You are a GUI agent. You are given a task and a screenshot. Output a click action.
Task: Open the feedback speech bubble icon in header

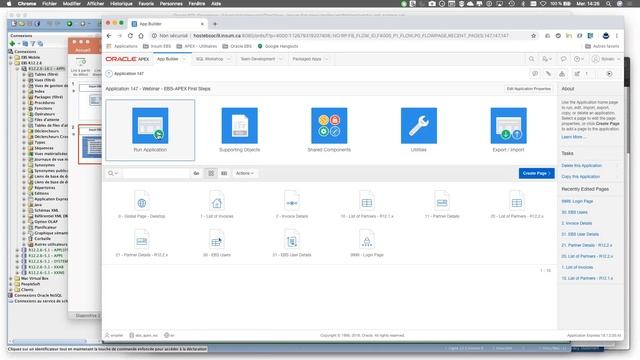[563, 59]
